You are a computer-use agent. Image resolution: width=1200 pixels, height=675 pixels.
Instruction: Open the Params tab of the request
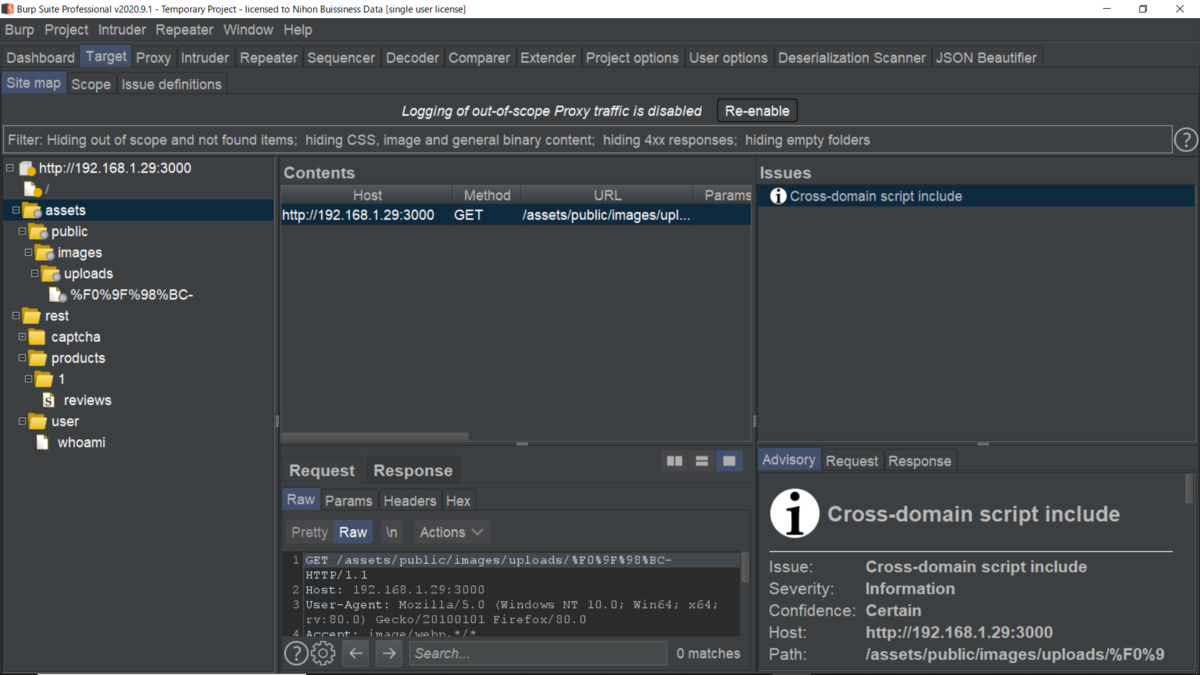[348, 500]
